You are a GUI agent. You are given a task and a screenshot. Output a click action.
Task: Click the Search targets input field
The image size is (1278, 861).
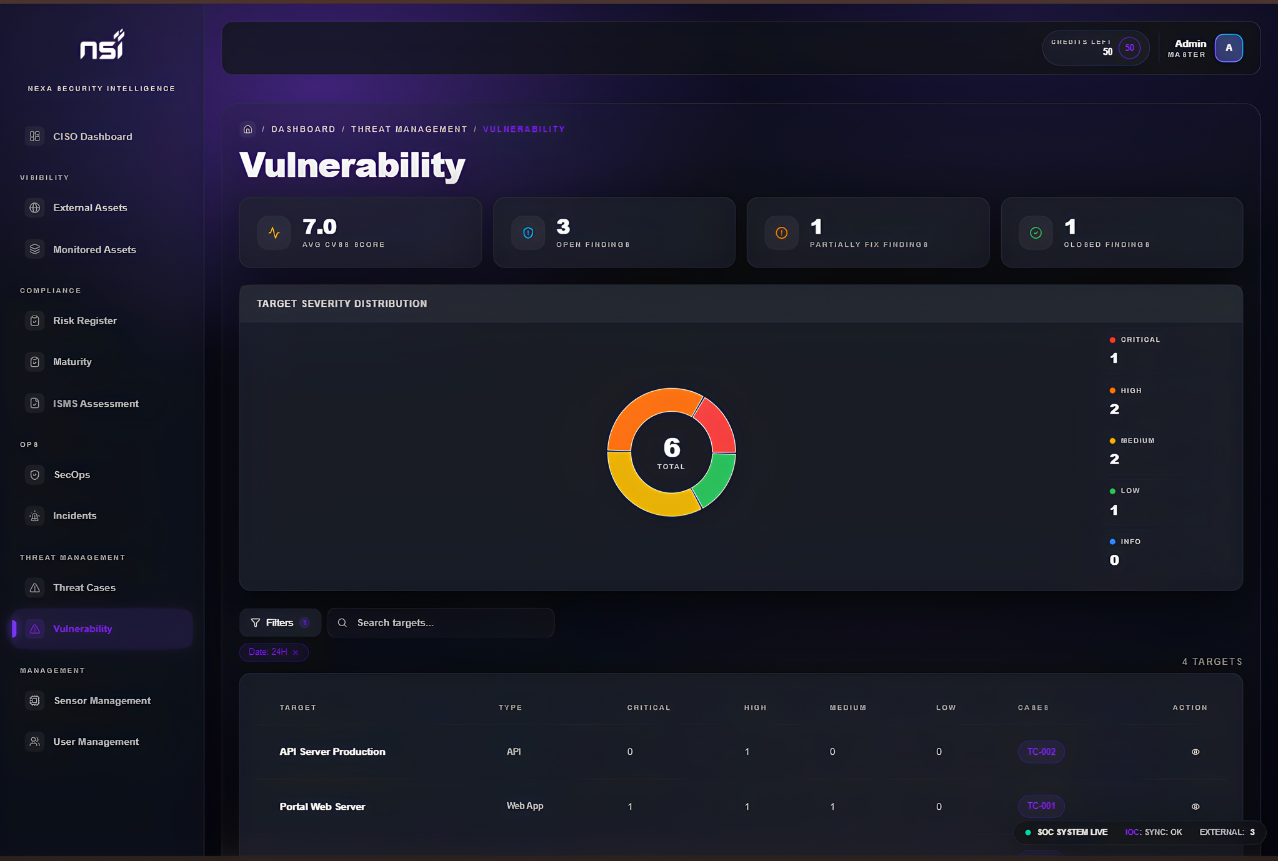point(441,623)
